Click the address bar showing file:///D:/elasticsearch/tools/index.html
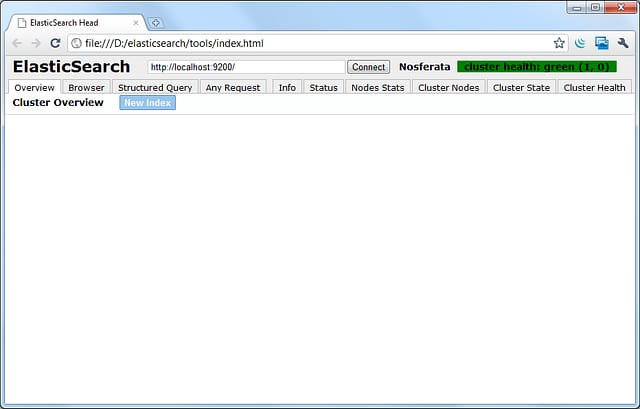Viewport: 640px width, 409px height. pyautogui.click(x=318, y=43)
